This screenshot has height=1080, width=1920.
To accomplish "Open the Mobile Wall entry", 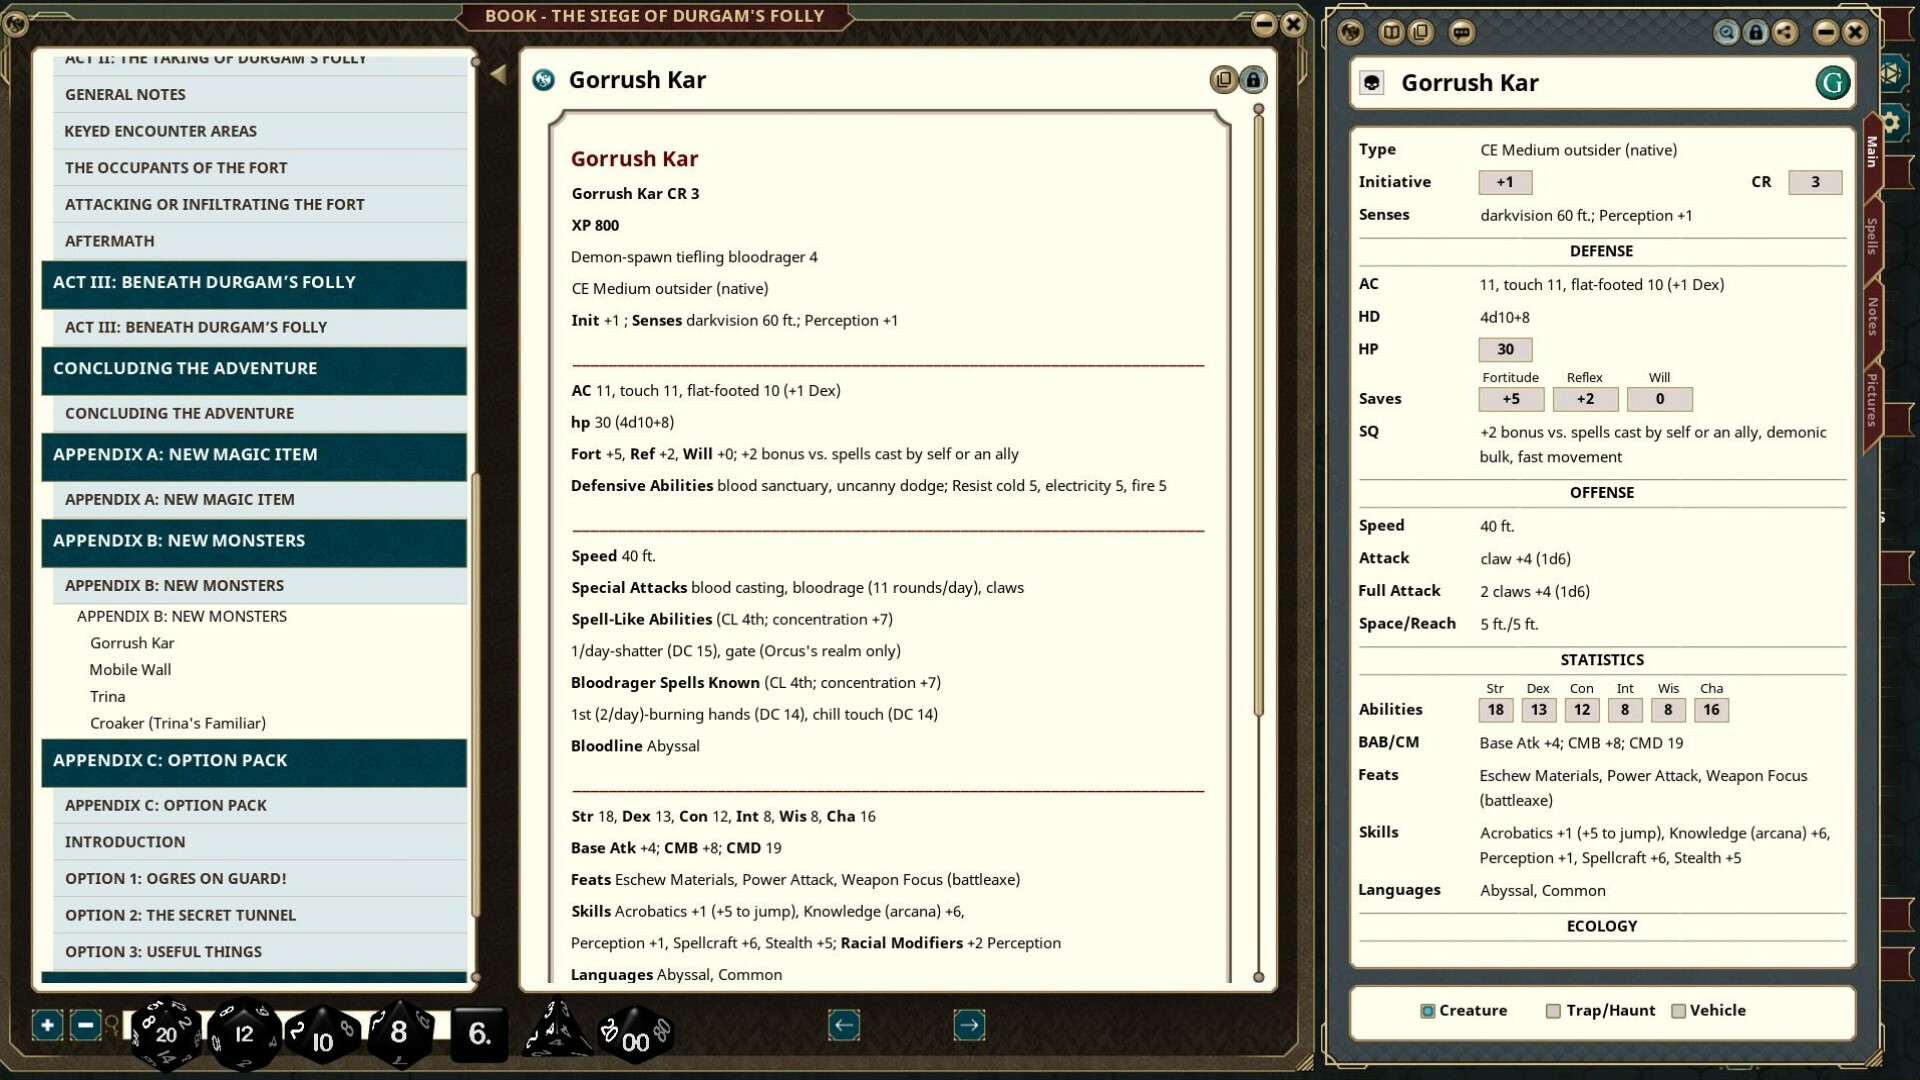I will click(130, 670).
